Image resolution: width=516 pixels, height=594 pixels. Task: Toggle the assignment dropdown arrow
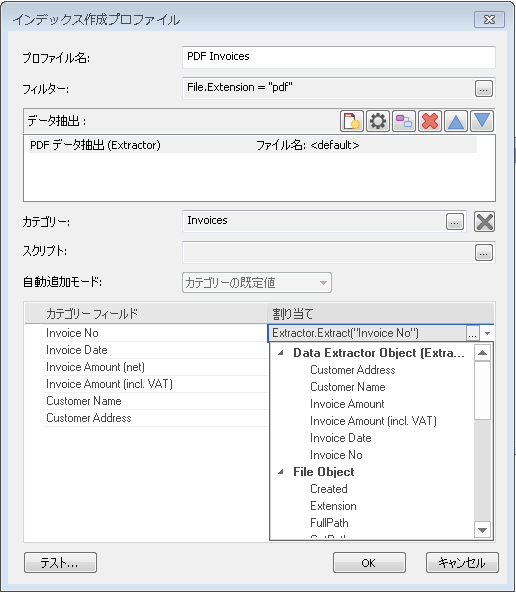487,334
